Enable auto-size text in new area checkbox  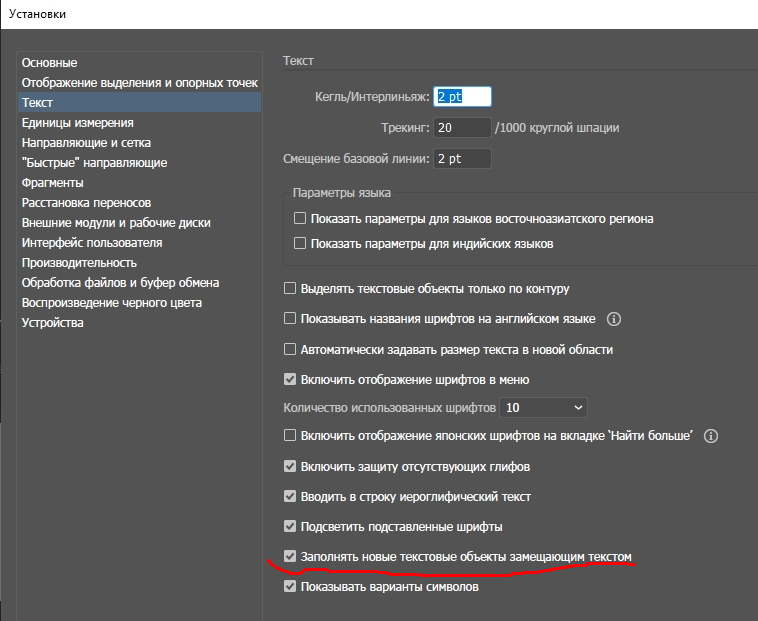tap(291, 350)
